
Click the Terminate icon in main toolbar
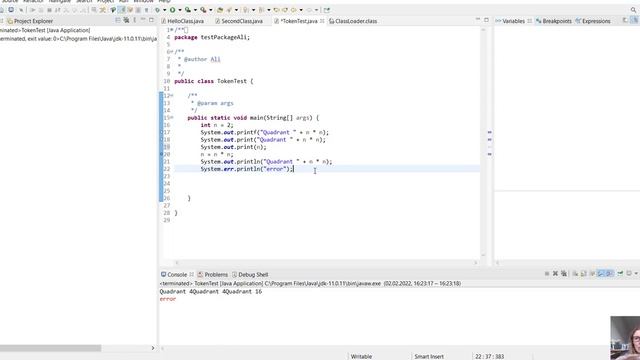49,10
